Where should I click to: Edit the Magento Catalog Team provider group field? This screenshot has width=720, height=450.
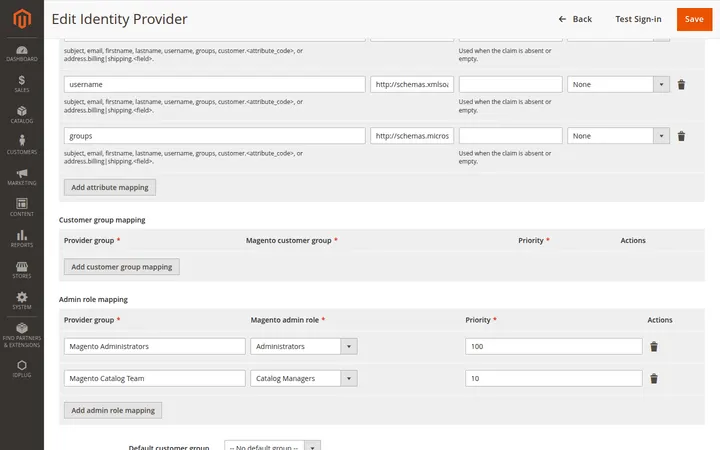[x=155, y=378]
